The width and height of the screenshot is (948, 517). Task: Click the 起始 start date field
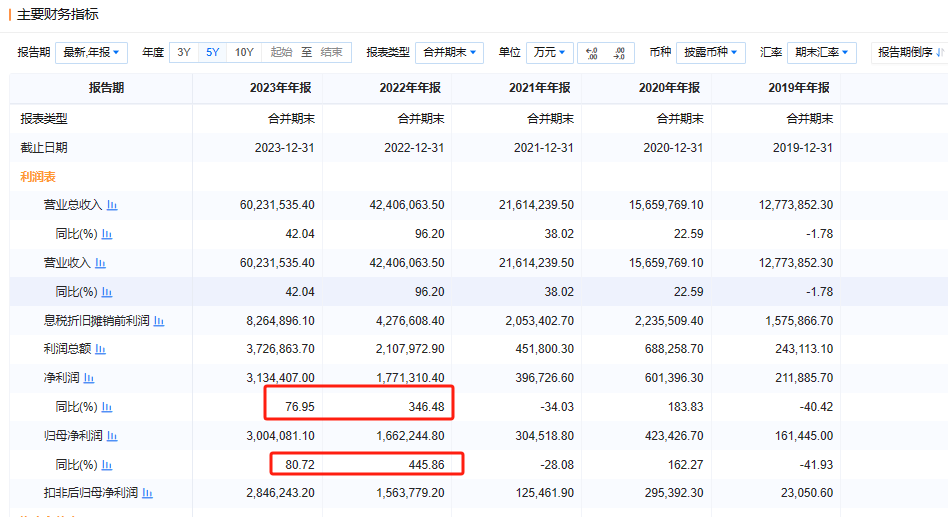281,53
